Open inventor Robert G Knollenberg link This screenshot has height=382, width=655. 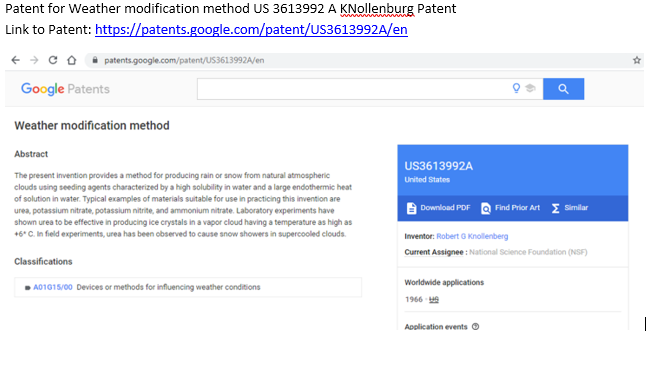(x=472, y=236)
